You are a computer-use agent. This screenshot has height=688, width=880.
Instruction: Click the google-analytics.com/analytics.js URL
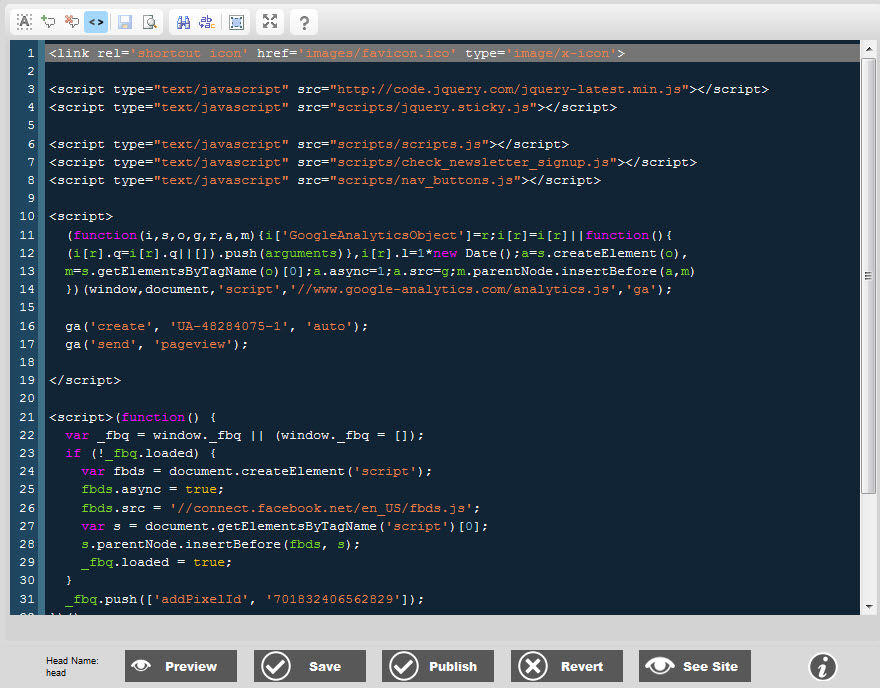tap(453, 290)
